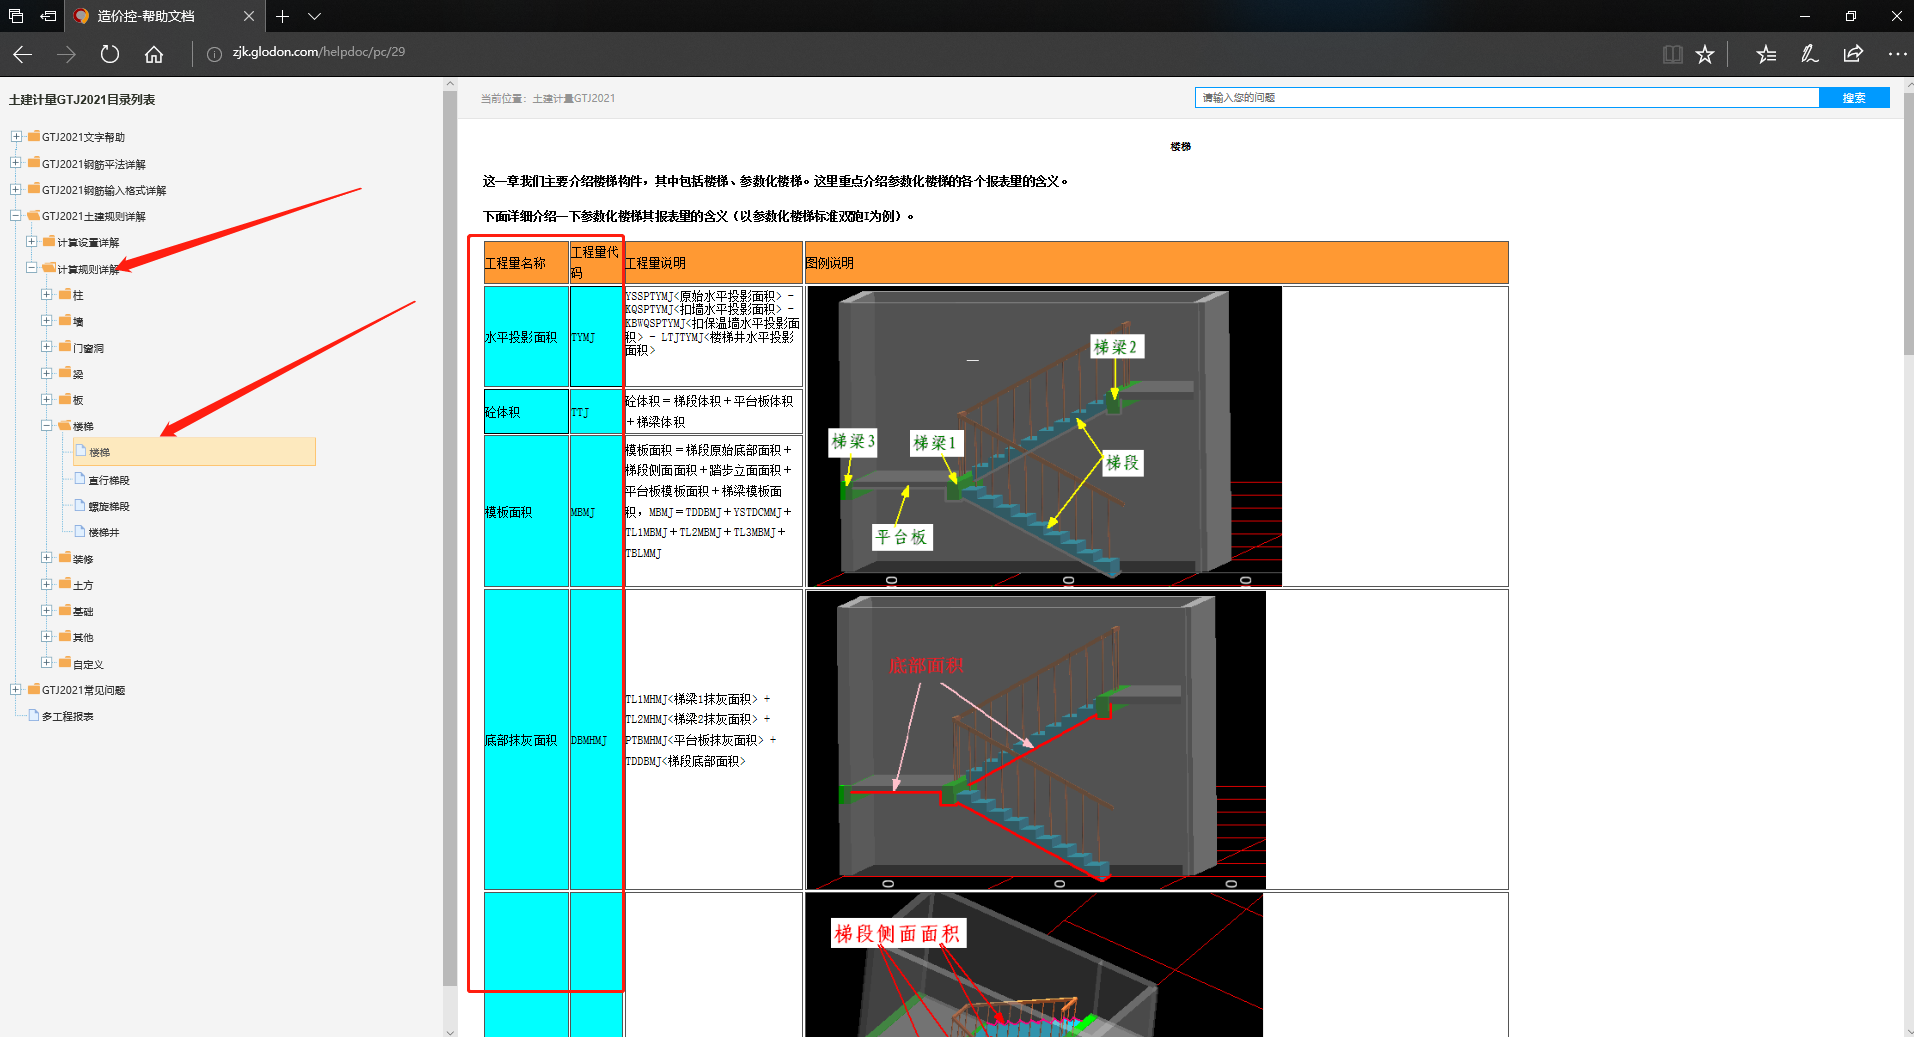The image size is (1914, 1037).
Task: Click the address bar URL
Action: (319, 52)
